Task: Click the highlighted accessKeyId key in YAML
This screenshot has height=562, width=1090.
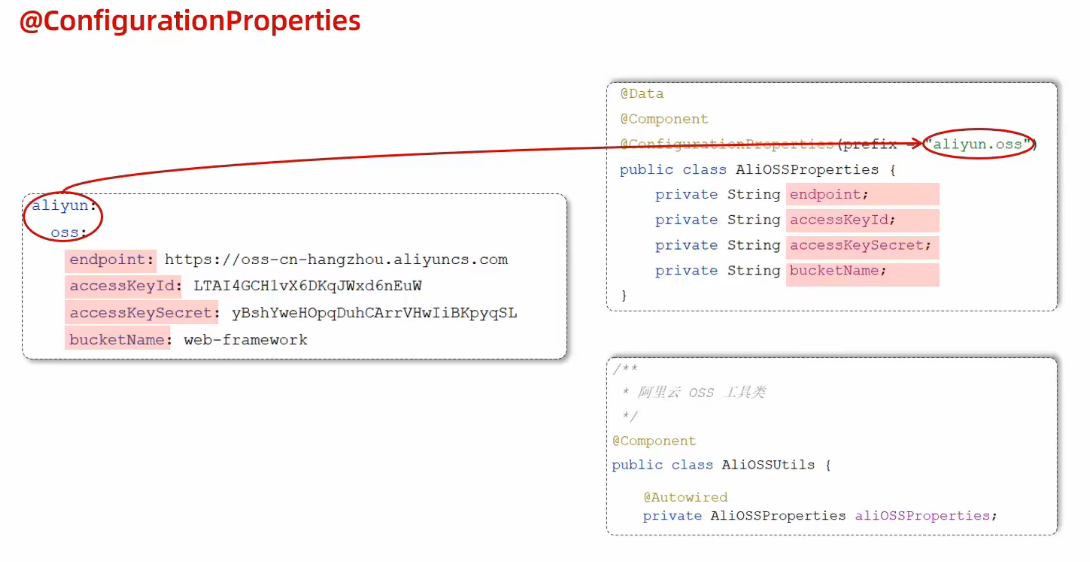Action: click(x=125, y=286)
